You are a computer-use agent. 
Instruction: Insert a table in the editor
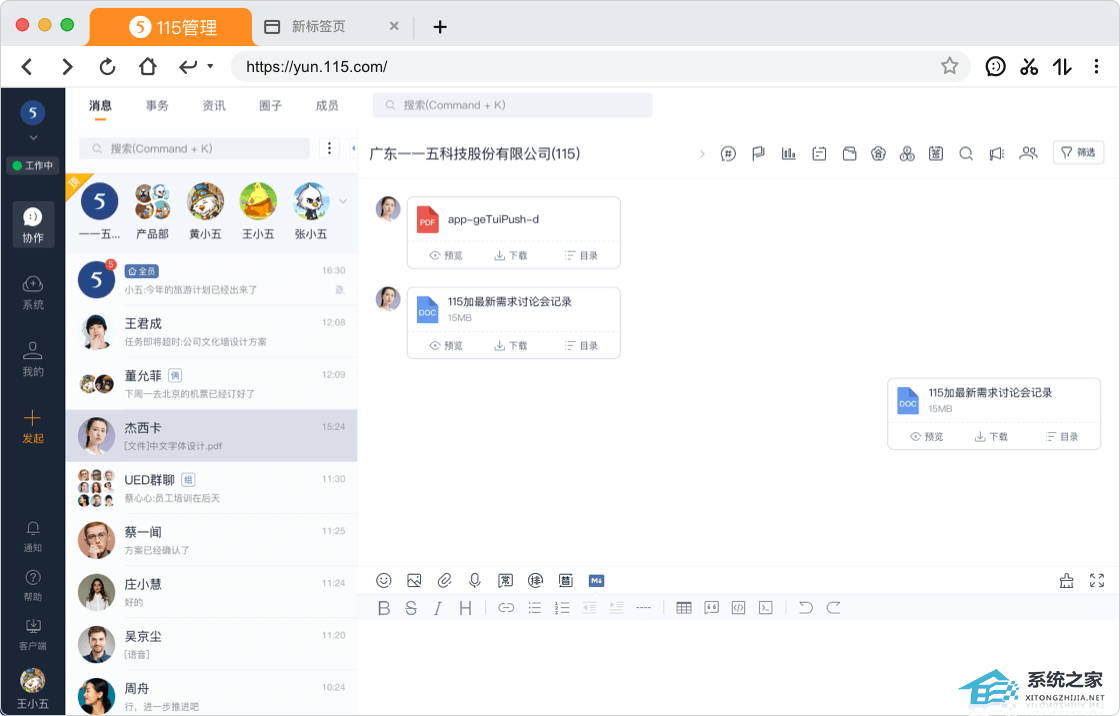coord(684,608)
